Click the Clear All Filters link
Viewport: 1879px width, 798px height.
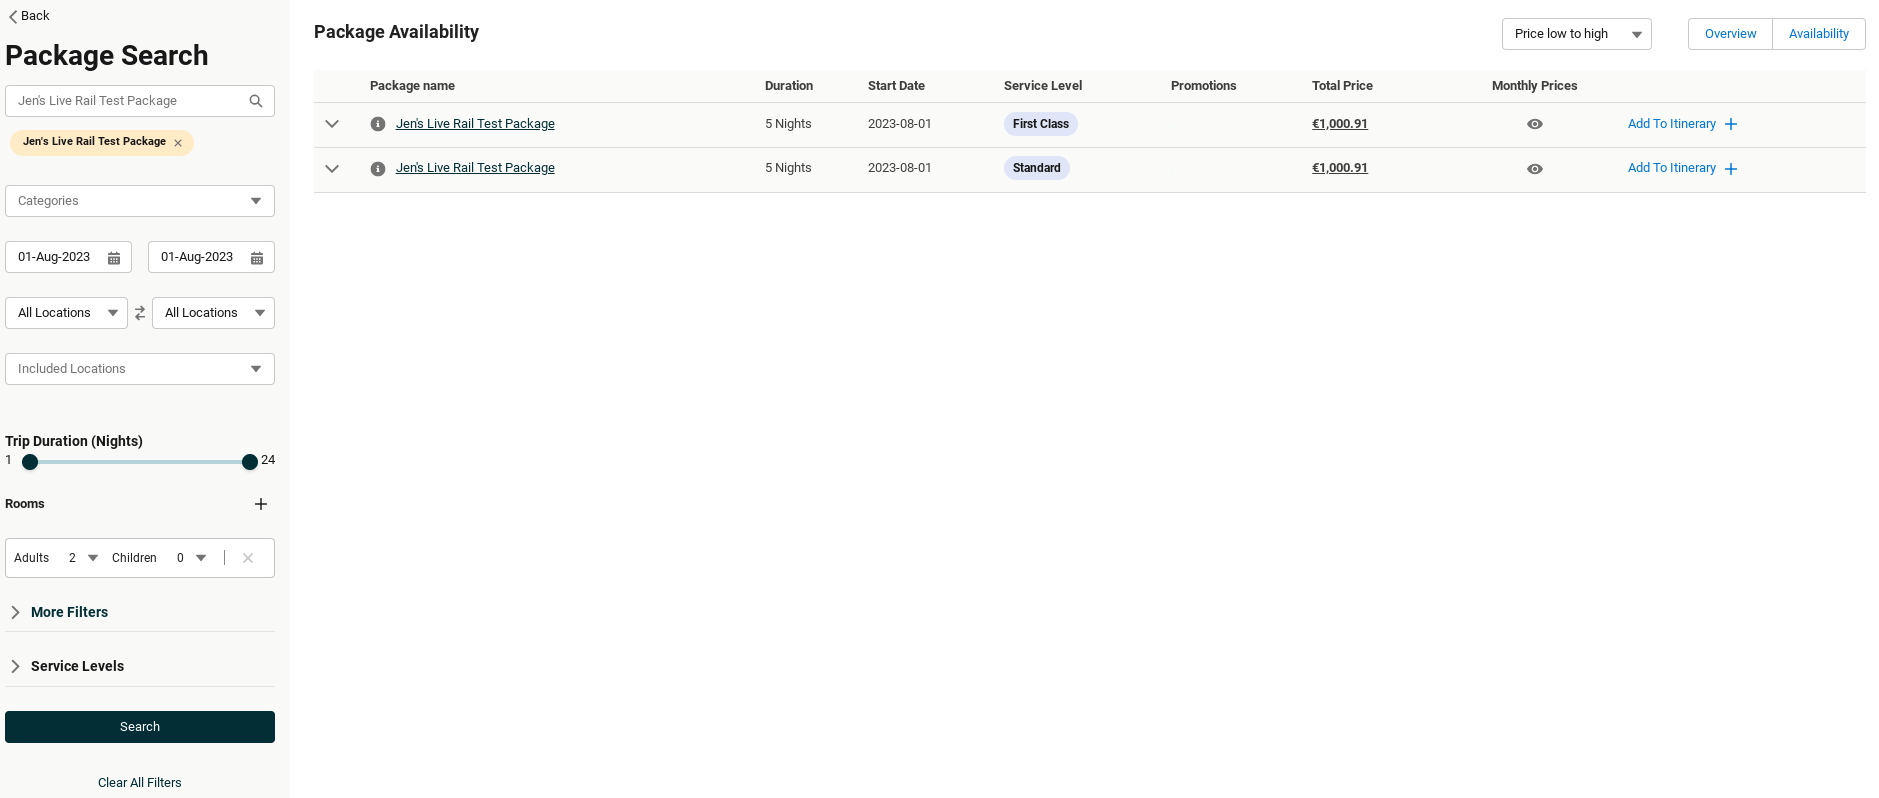tap(140, 783)
